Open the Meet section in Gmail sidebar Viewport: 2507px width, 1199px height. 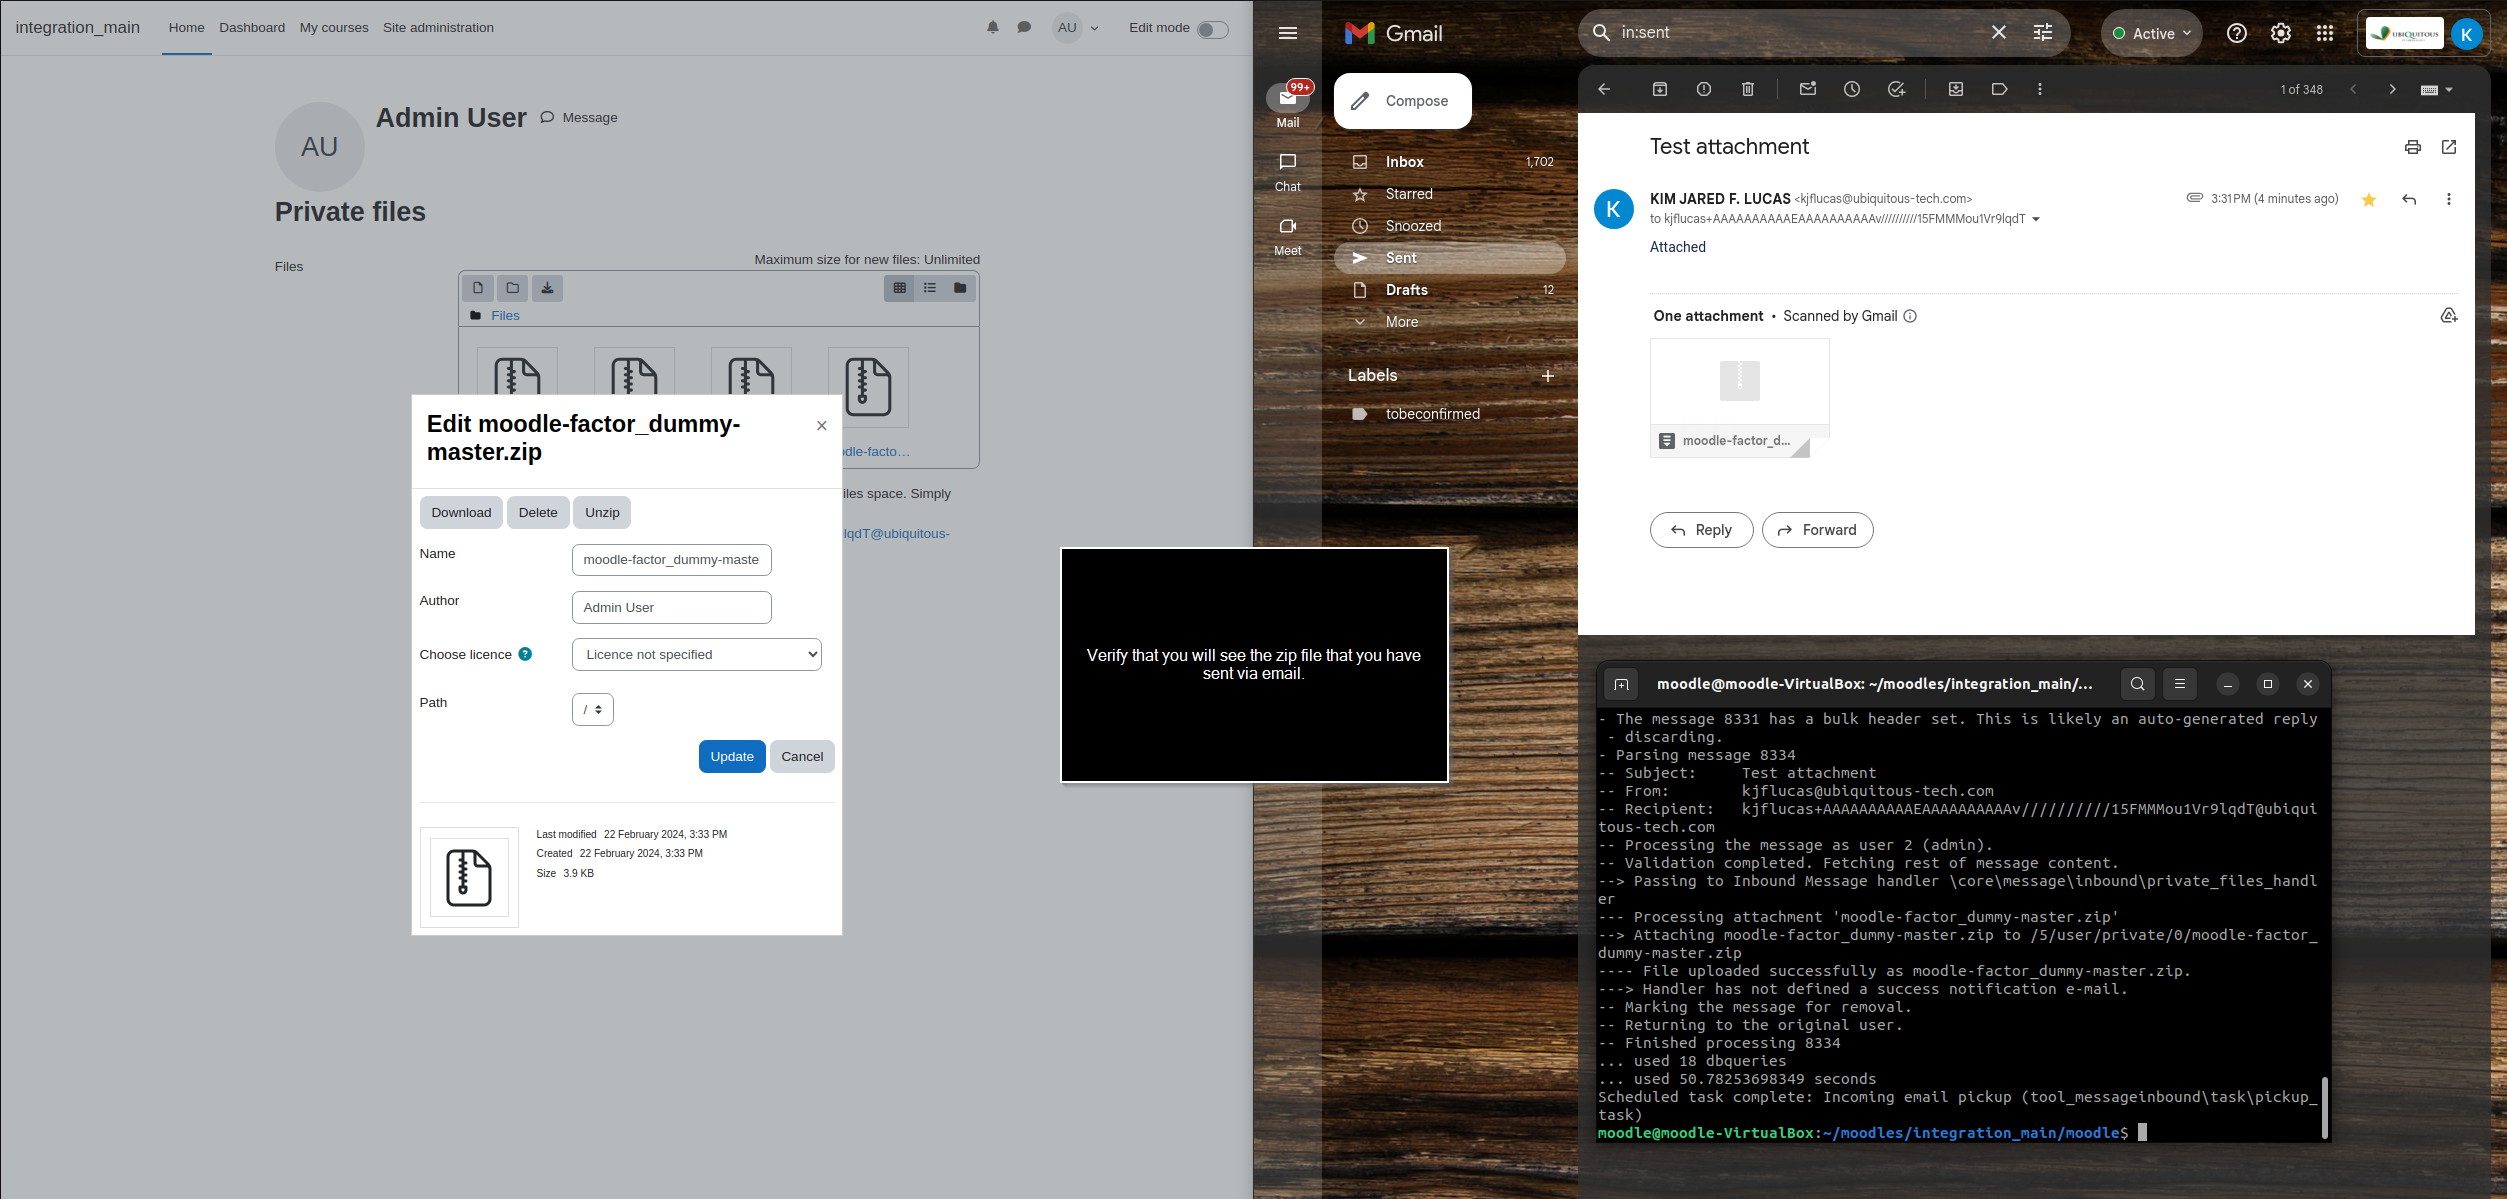coord(1288,236)
